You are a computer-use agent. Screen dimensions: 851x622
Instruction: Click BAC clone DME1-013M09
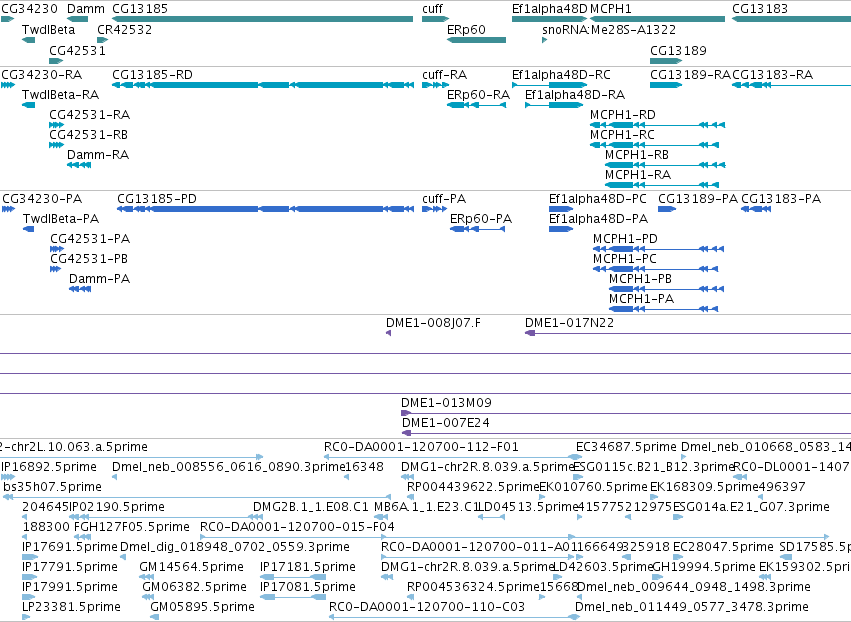(446, 403)
